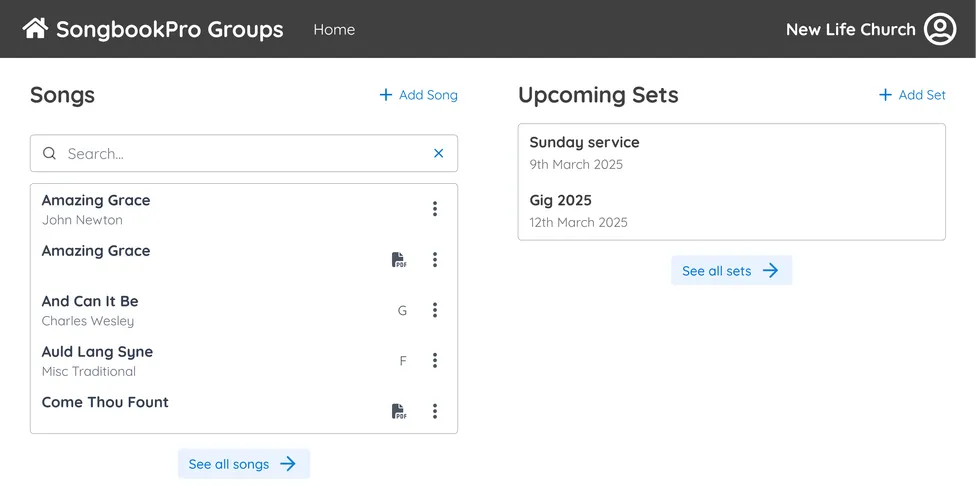
Task: Expand the Auld Lang Syne options menu
Action: [435, 361]
